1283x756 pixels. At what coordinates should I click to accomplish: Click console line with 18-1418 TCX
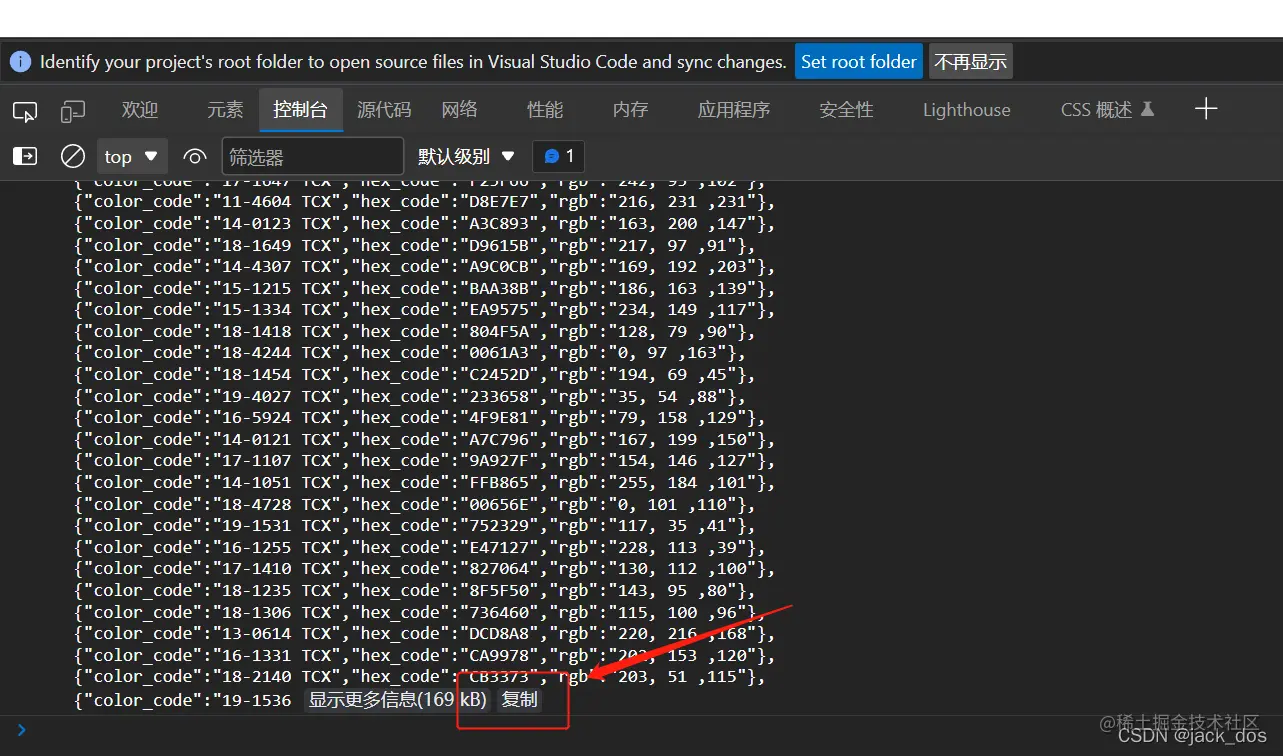(x=415, y=331)
